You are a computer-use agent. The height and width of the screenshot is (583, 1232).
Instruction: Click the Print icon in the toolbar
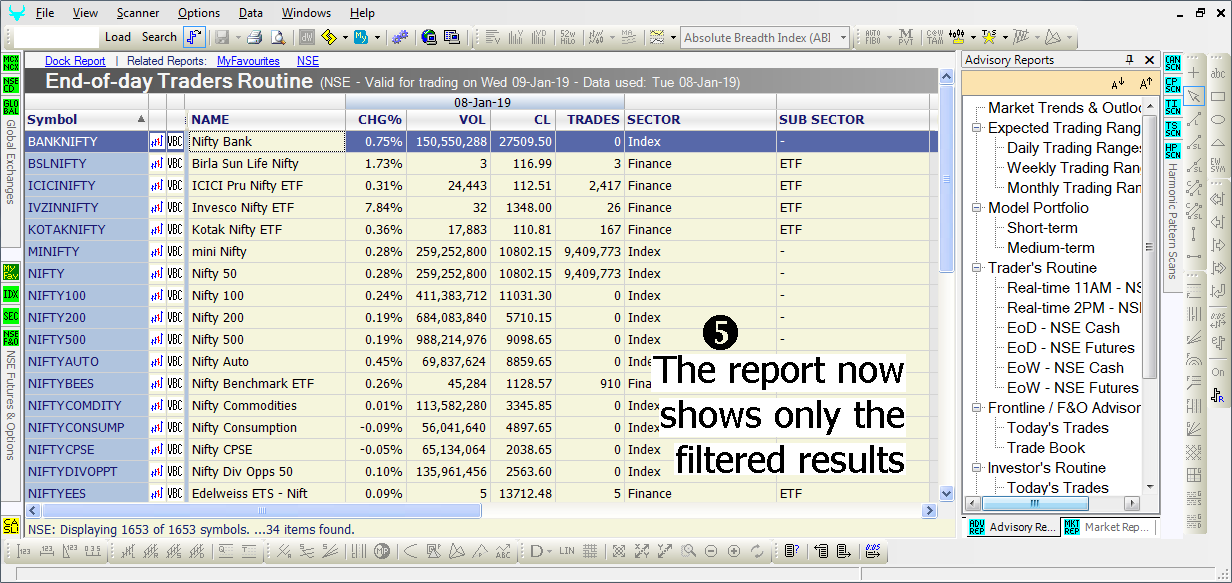click(x=254, y=37)
